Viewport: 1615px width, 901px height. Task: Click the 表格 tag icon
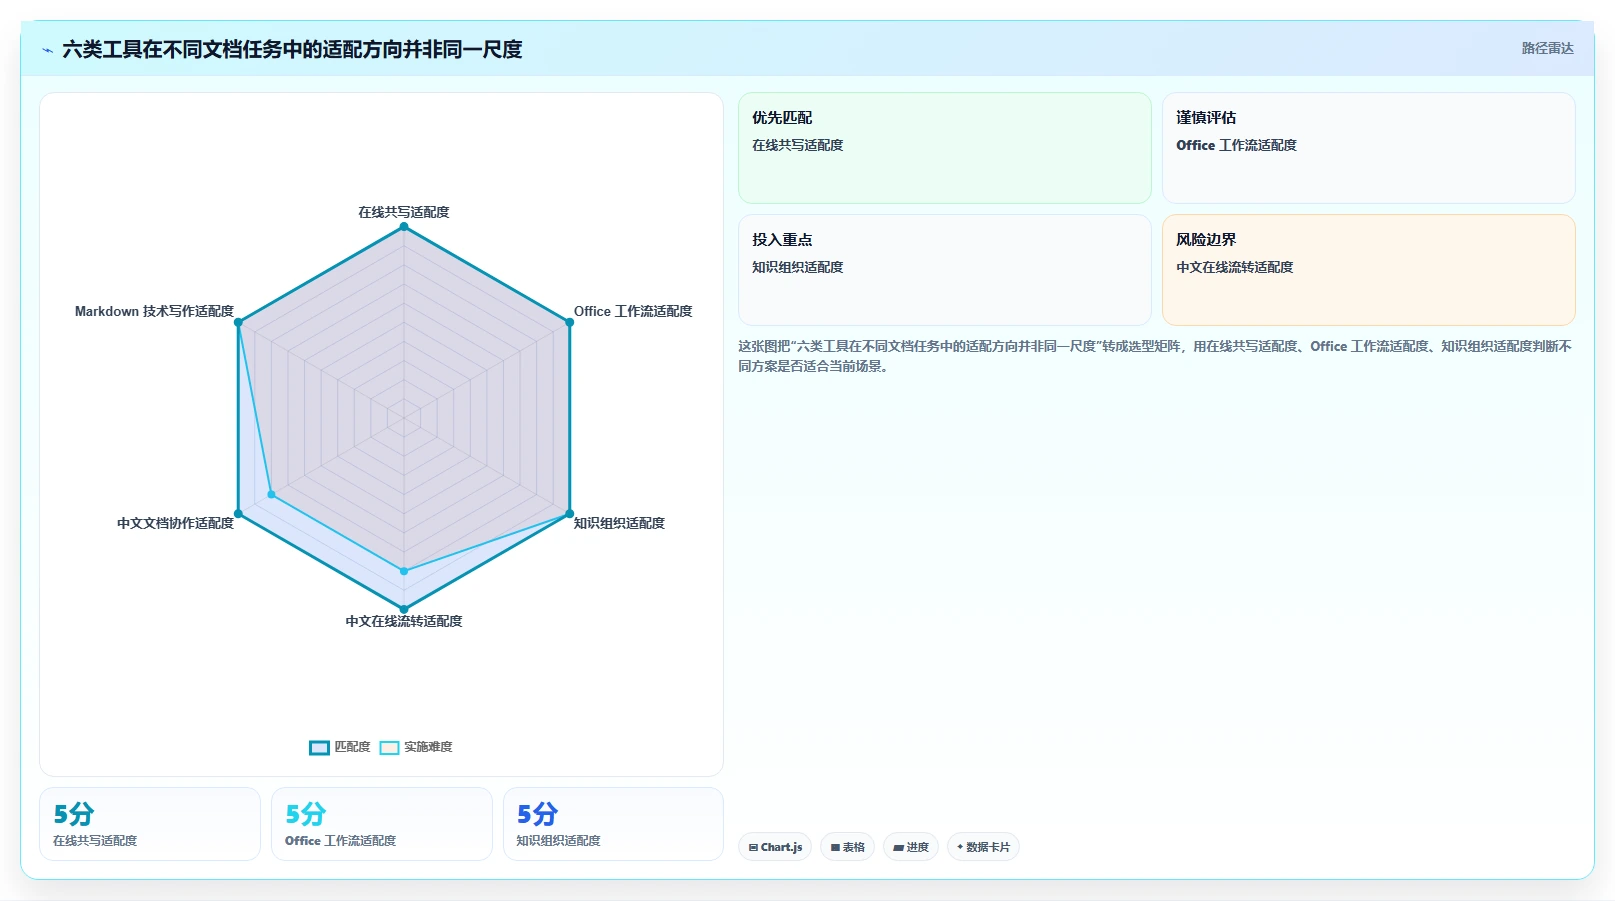coord(835,847)
